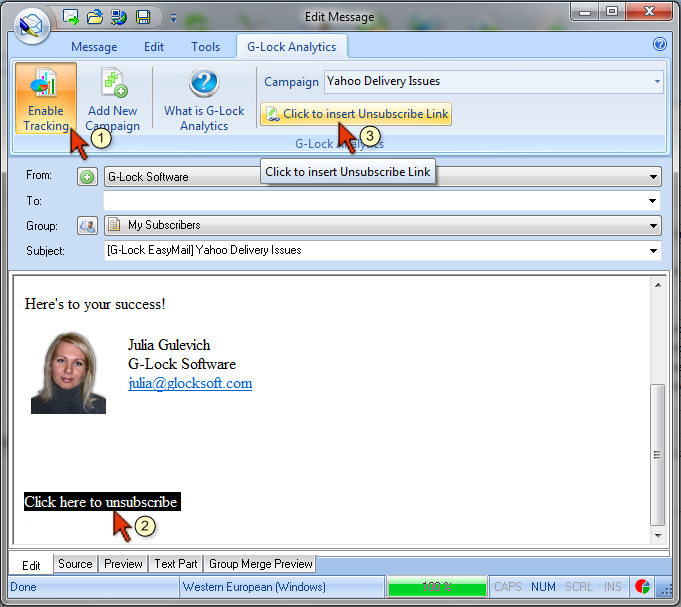681x607 pixels.
Task: Switch to the Edit view tab at bottom
Action: coord(31,565)
